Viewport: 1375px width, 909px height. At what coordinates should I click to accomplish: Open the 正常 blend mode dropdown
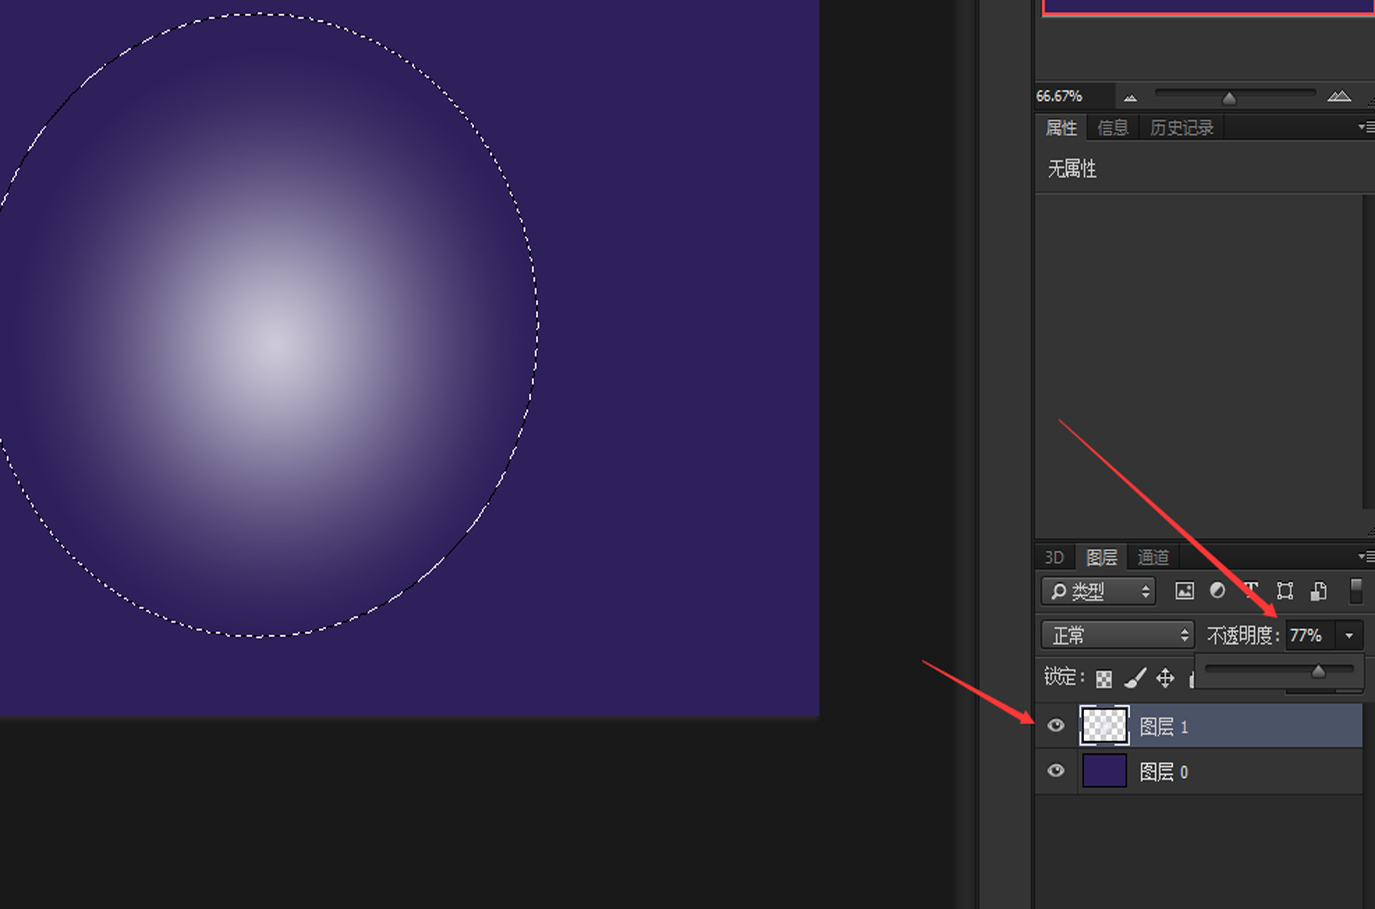click(1117, 635)
